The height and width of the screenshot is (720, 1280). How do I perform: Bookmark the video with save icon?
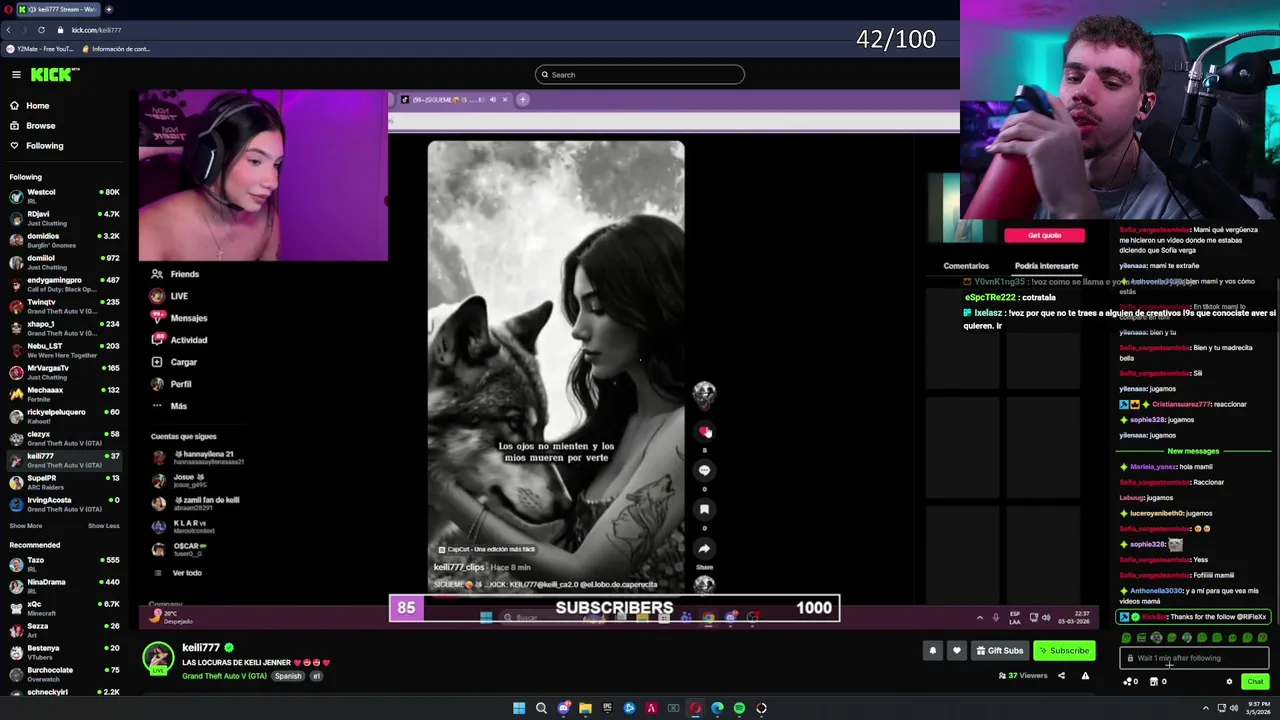[704, 509]
